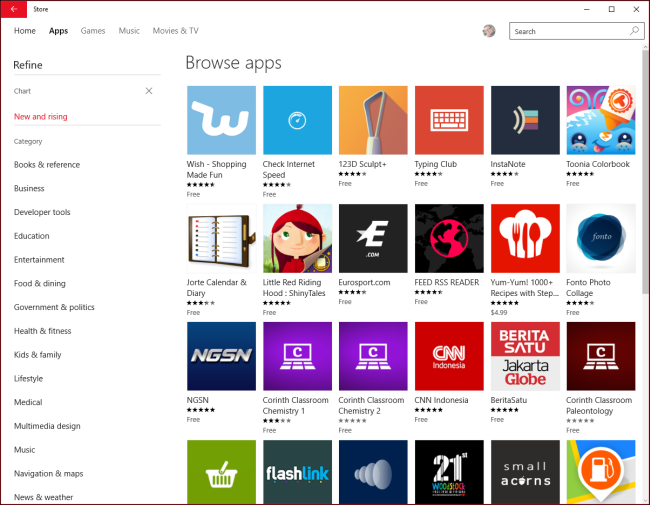Viewport: 650px width, 505px height.
Task: Open the Corinth Classroom Chemistry 1 icon
Action: pos(297,356)
